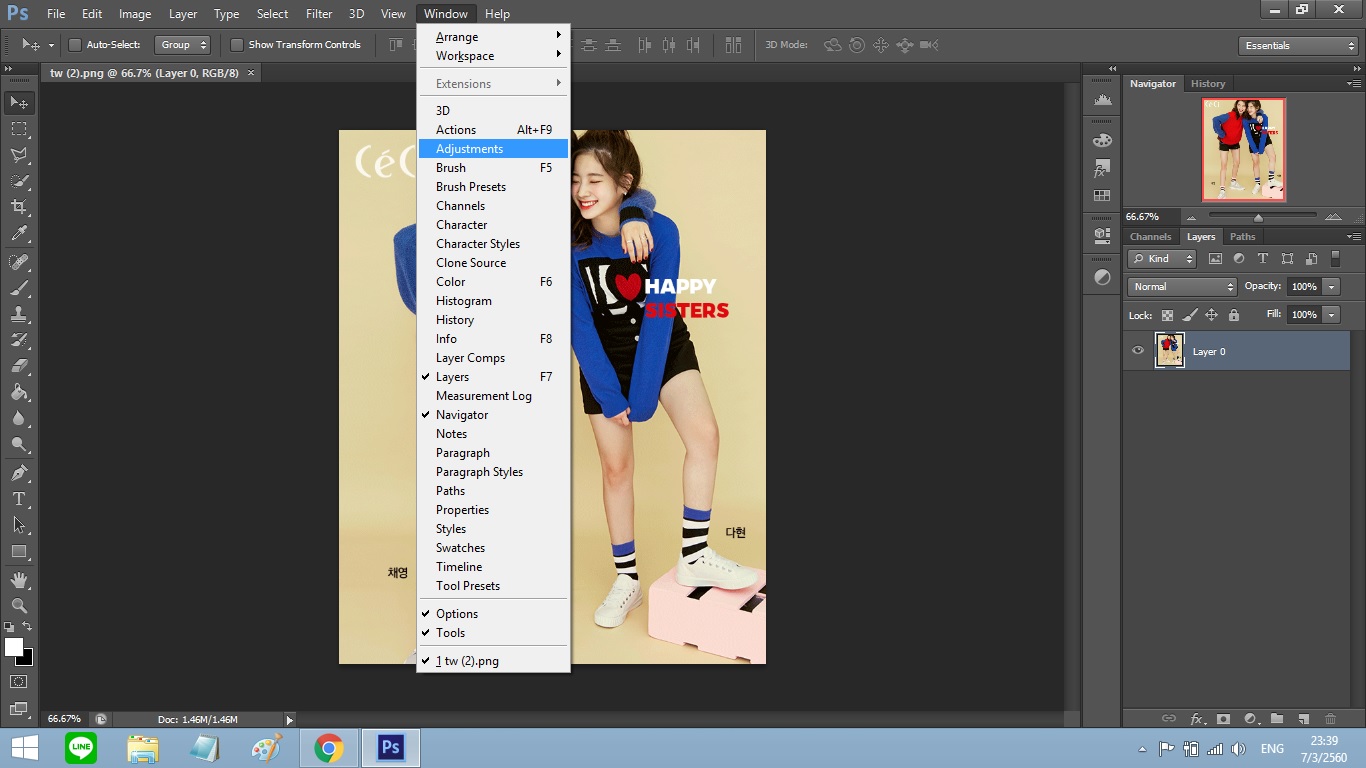The height and width of the screenshot is (768, 1366).
Task: Enable the Auto-Select checkbox
Action: (75, 45)
